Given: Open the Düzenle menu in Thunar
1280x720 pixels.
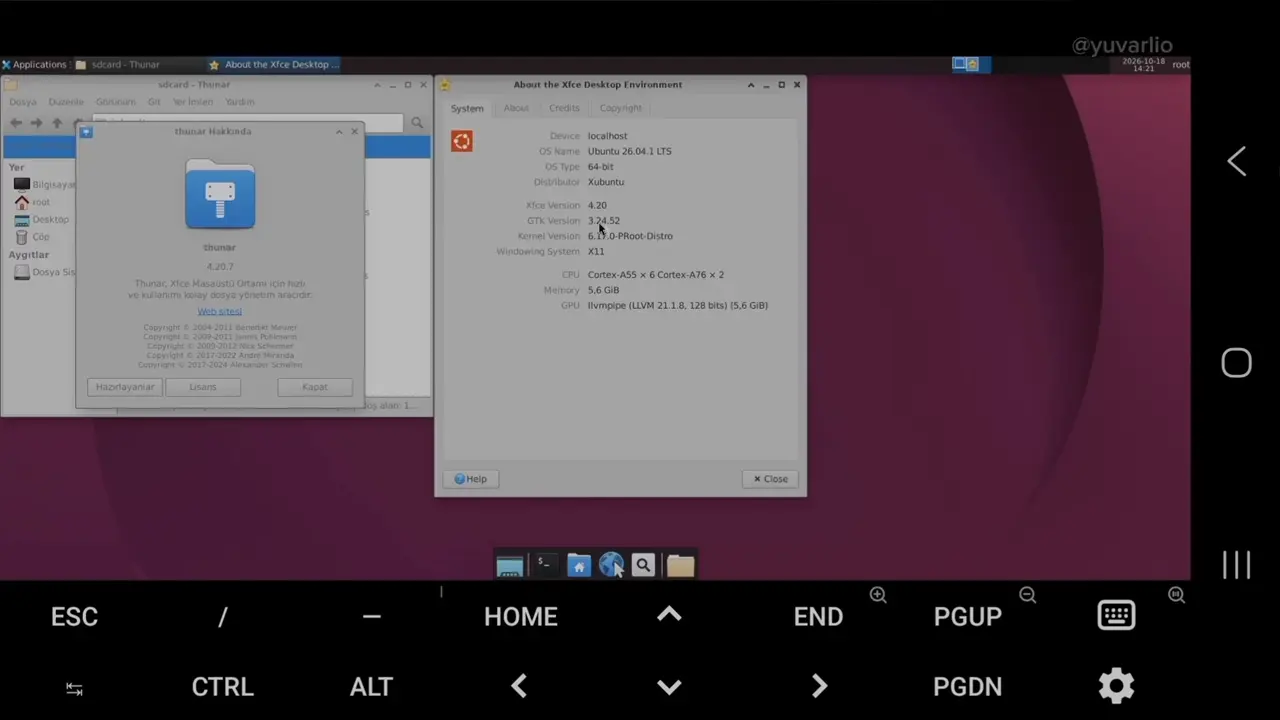Looking at the screenshot, I should tap(67, 102).
